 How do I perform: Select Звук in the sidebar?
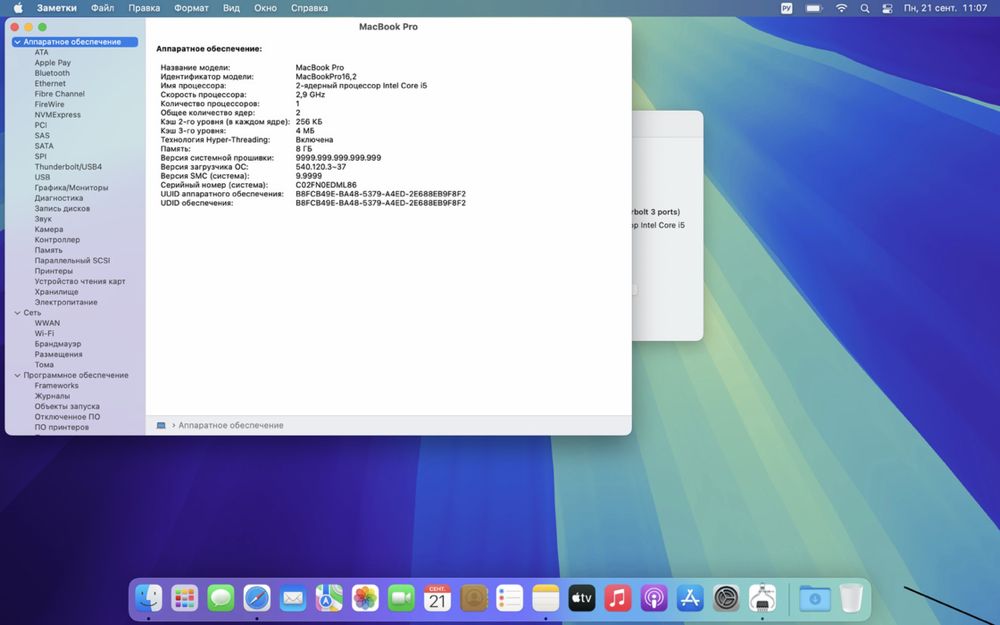pos(43,219)
